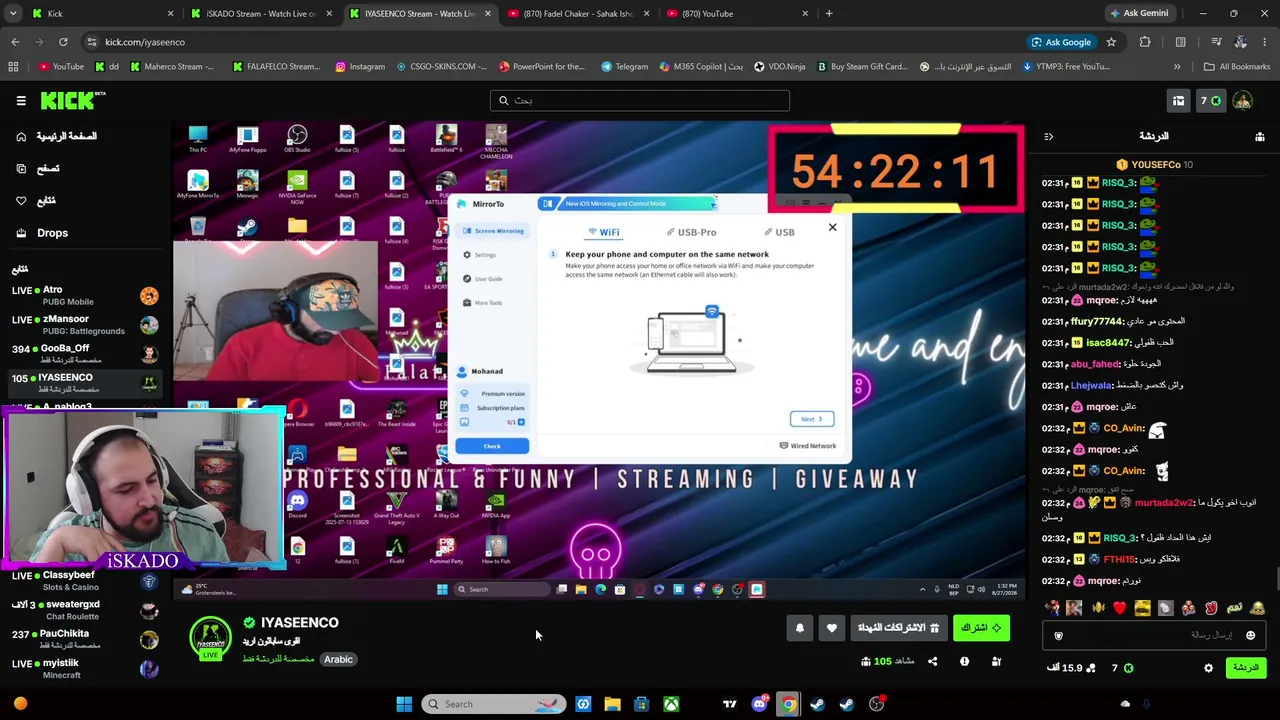Toggle follow with the heart button
The width and height of the screenshot is (1280, 720).
pos(831,628)
